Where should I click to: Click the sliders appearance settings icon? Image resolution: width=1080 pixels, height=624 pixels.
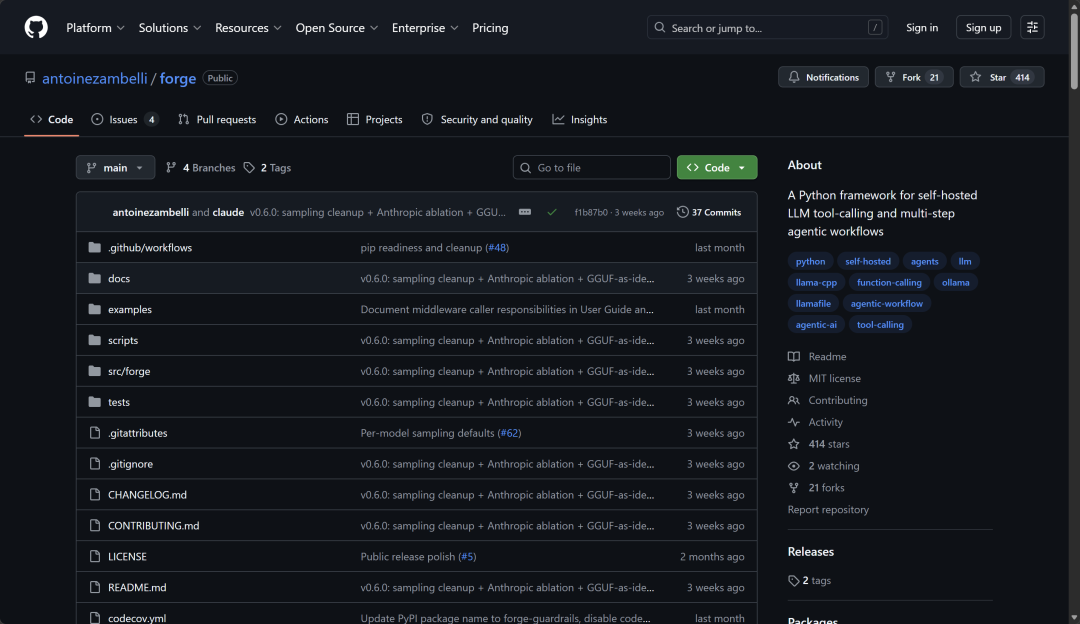pyautogui.click(x=1032, y=28)
